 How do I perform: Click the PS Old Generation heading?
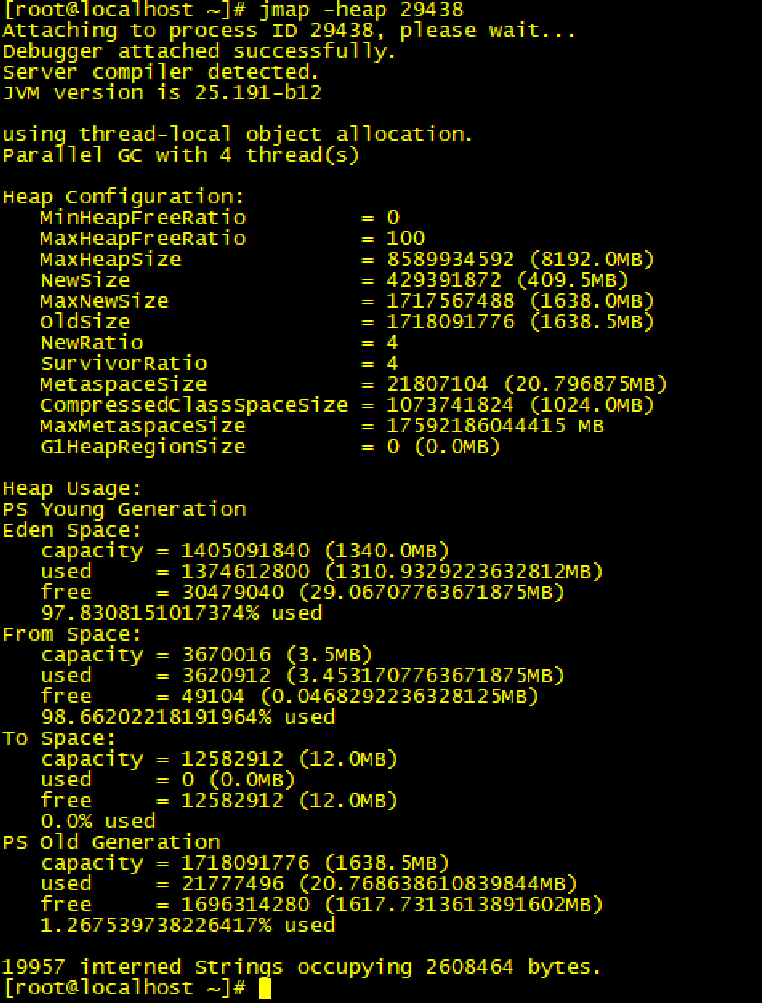[111, 842]
